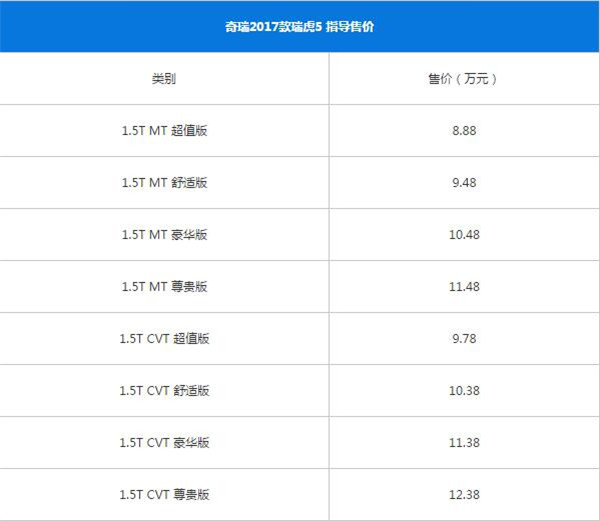Viewport: 600px width, 521px height.
Task: Click the price 10.48
Action: pyautogui.click(x=464, y=235)
